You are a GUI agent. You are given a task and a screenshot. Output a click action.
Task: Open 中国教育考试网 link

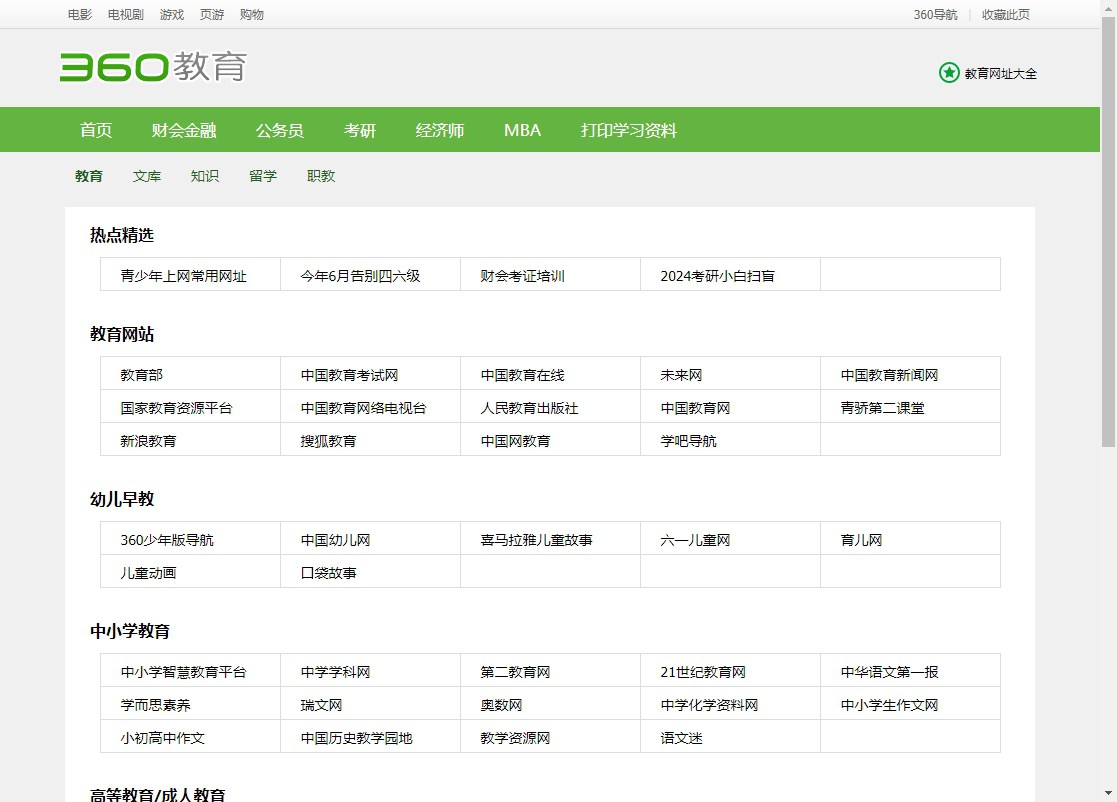(349, 375)
